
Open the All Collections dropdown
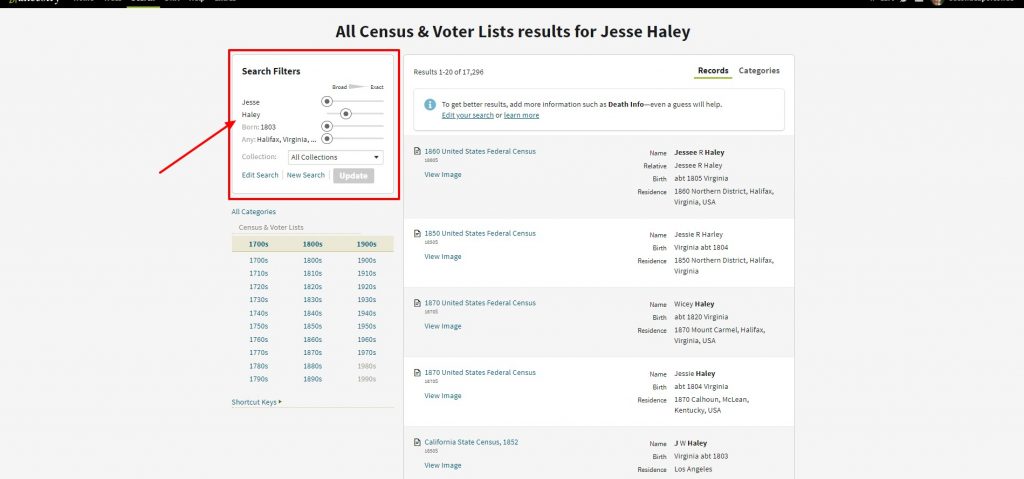[x=335, y=157]
